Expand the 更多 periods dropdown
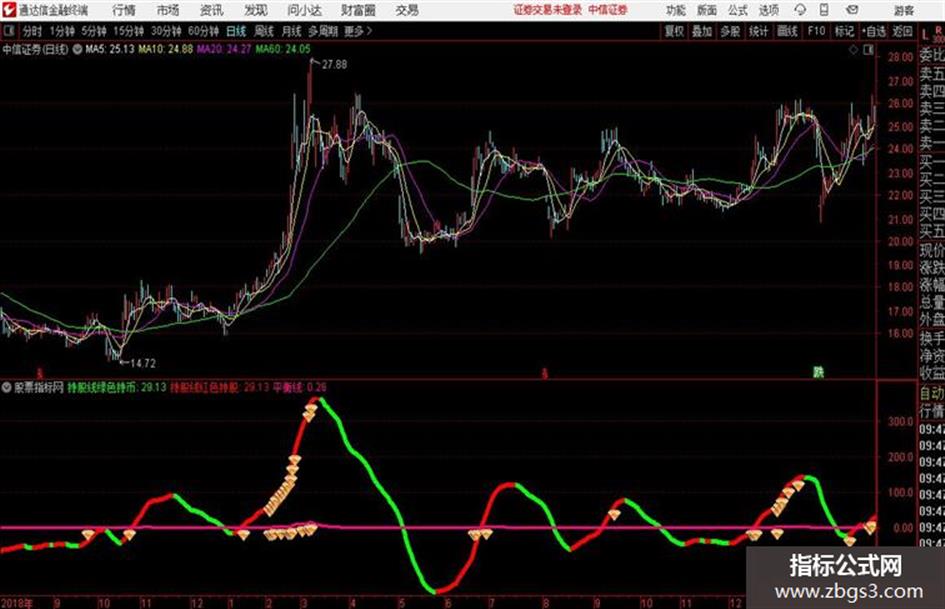Image resolution: width=945 pixels, height=609 pixels. pyautogui.click(x=358, y=31)
